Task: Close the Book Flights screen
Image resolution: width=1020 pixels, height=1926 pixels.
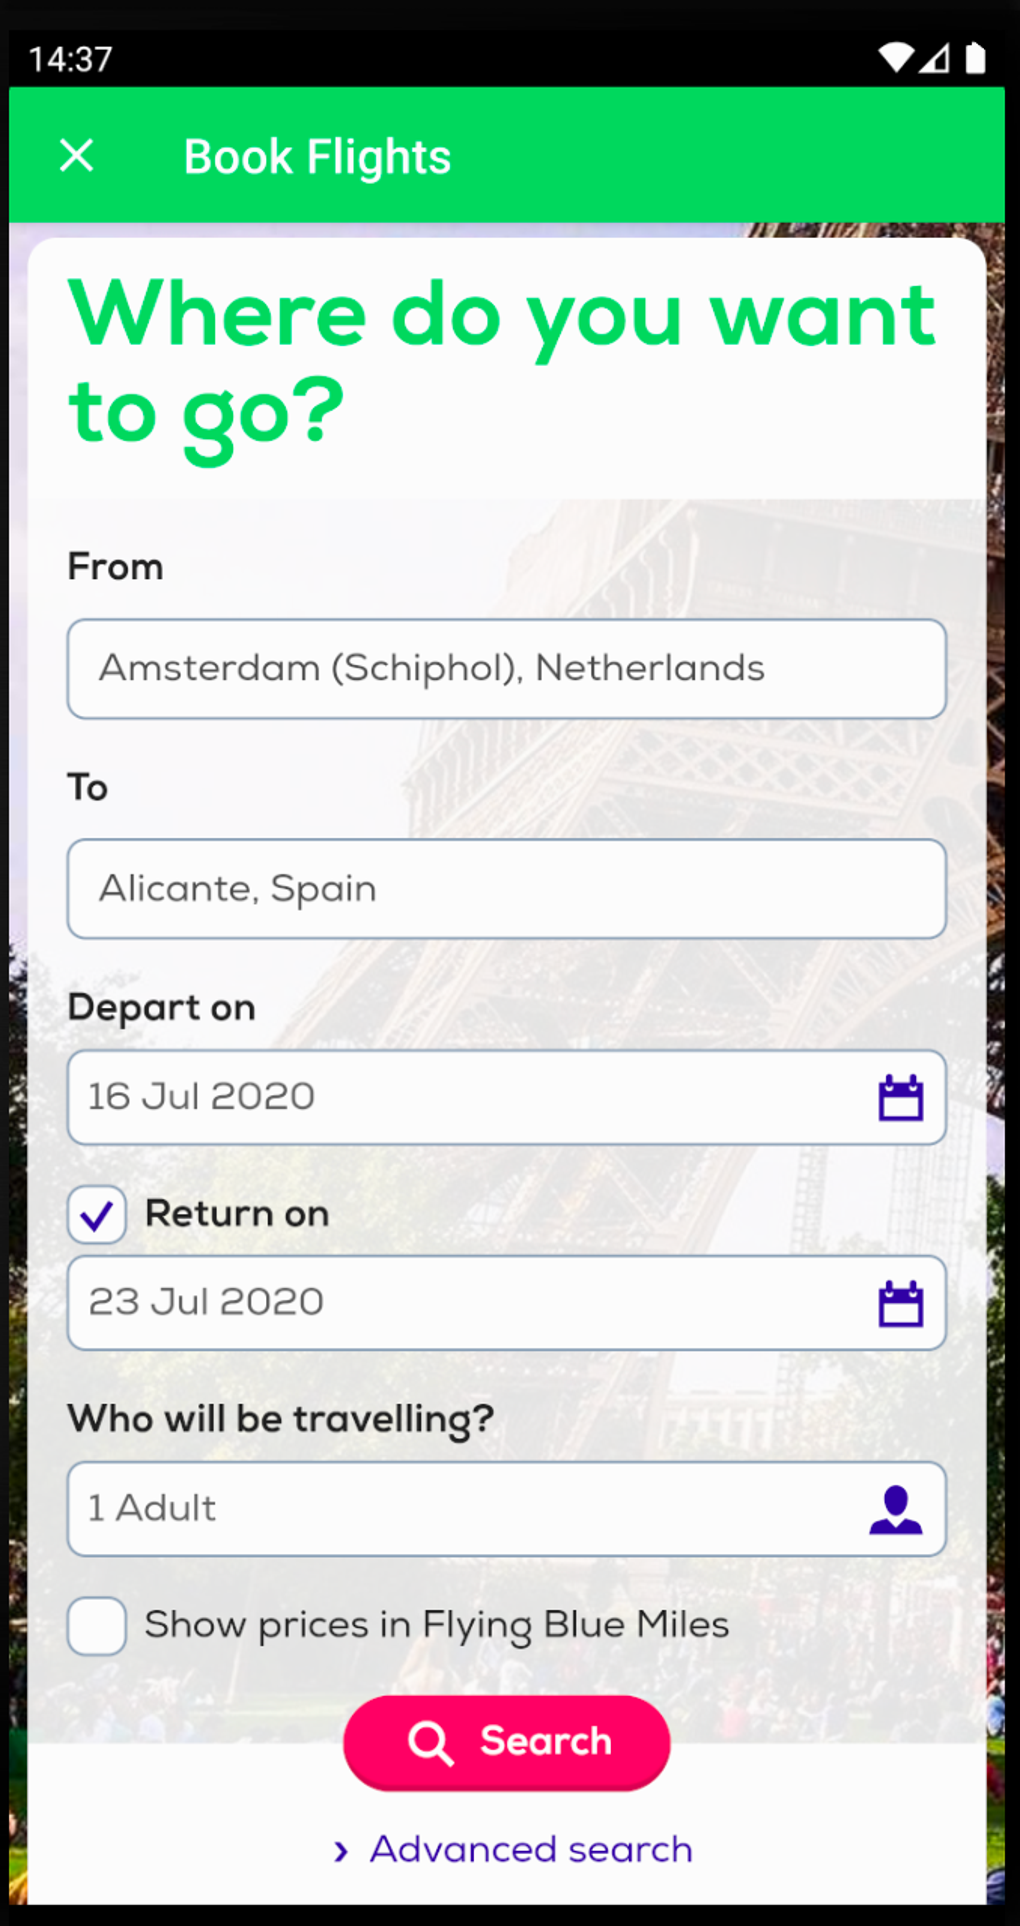Action: tap(77, 156)
